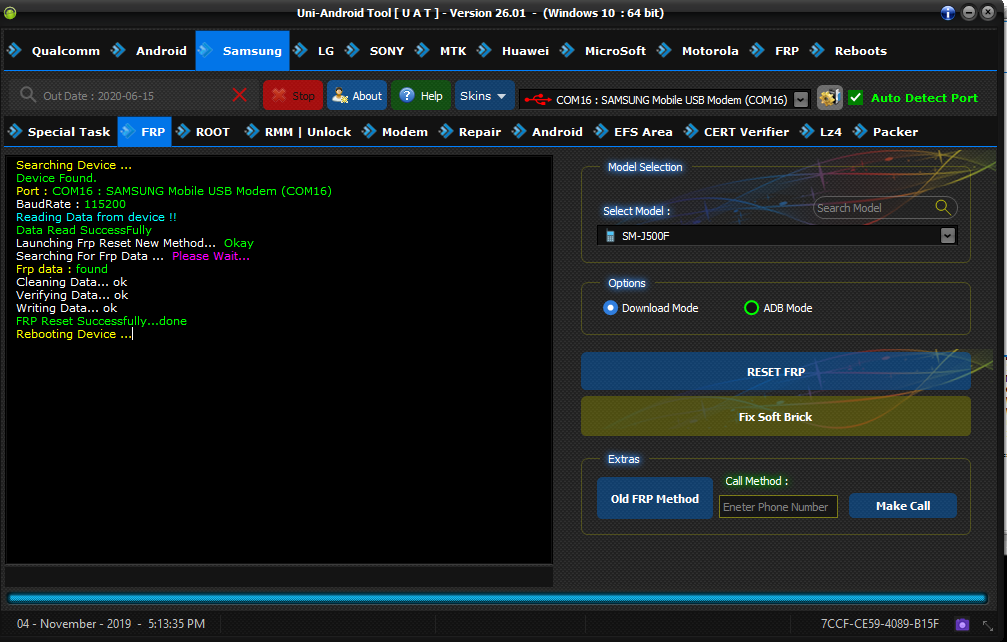Click the Old FRP Method button

click(x=654, y=499)
